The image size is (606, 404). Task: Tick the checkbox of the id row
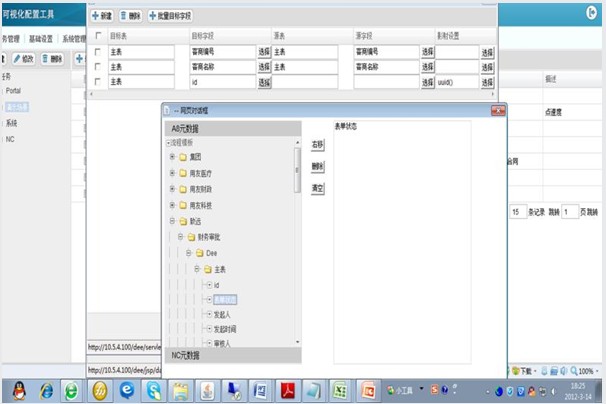98,82
